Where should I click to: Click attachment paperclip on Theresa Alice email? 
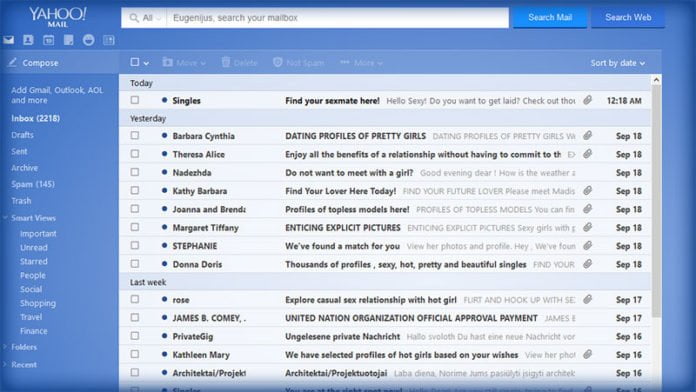[x=587, y=154]
